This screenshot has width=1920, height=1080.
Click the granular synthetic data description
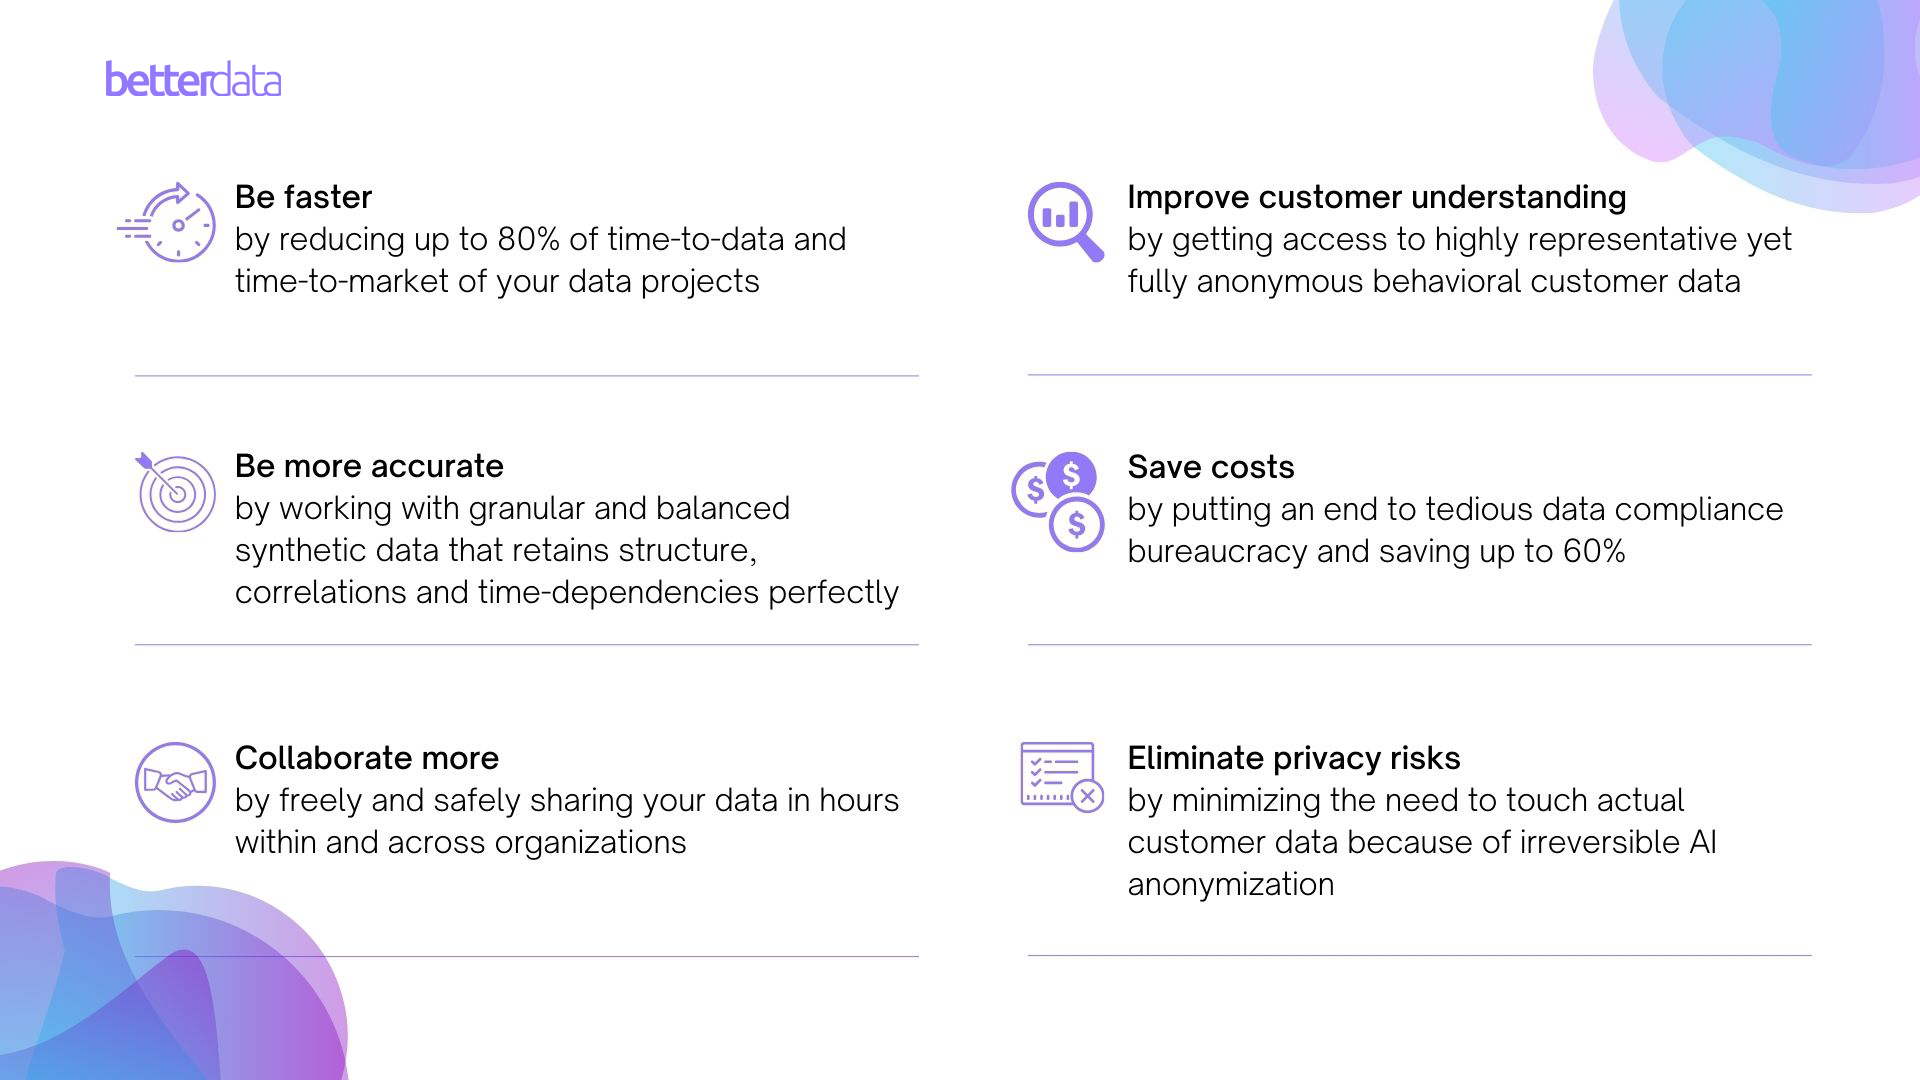566,550
